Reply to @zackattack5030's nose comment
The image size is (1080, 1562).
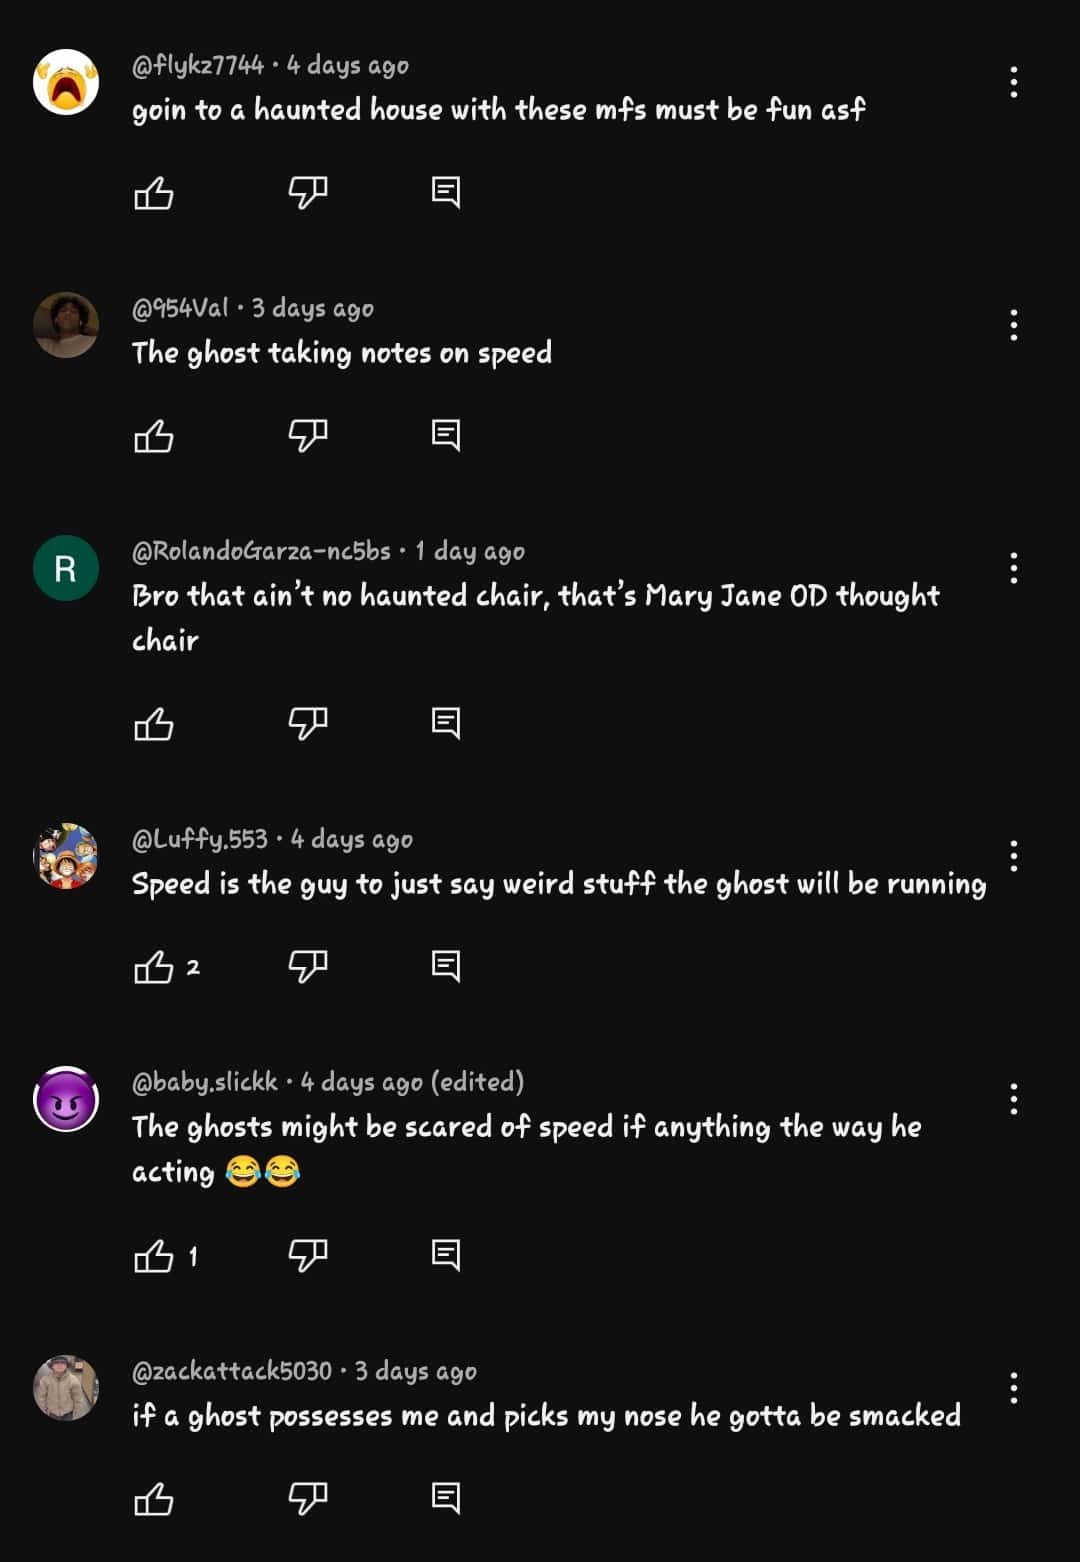[445, 1498]
